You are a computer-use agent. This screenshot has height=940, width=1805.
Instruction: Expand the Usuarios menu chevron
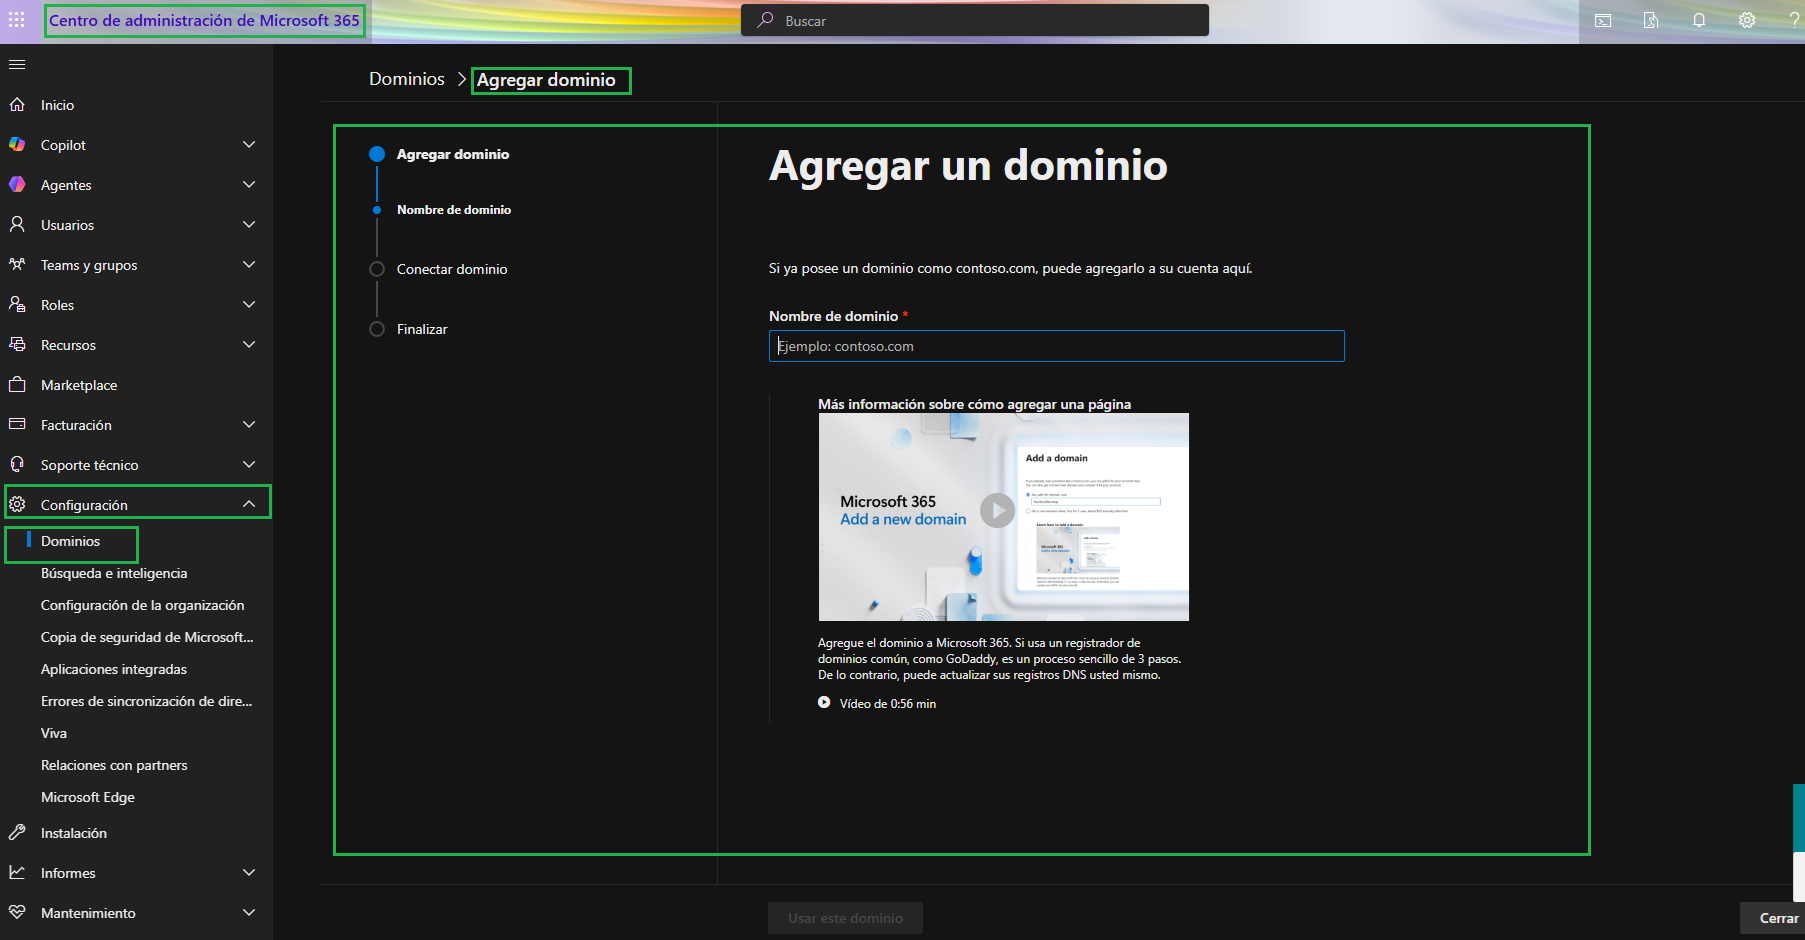pos(249,225)
